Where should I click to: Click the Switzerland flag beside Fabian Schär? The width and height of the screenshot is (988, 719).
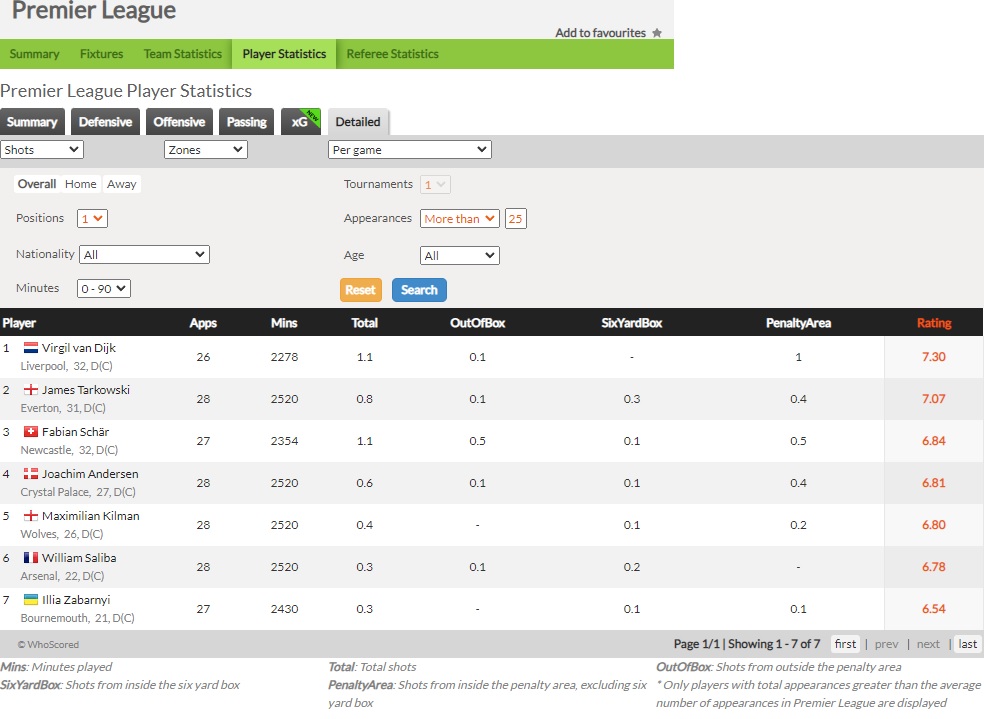tap(31, 432)
